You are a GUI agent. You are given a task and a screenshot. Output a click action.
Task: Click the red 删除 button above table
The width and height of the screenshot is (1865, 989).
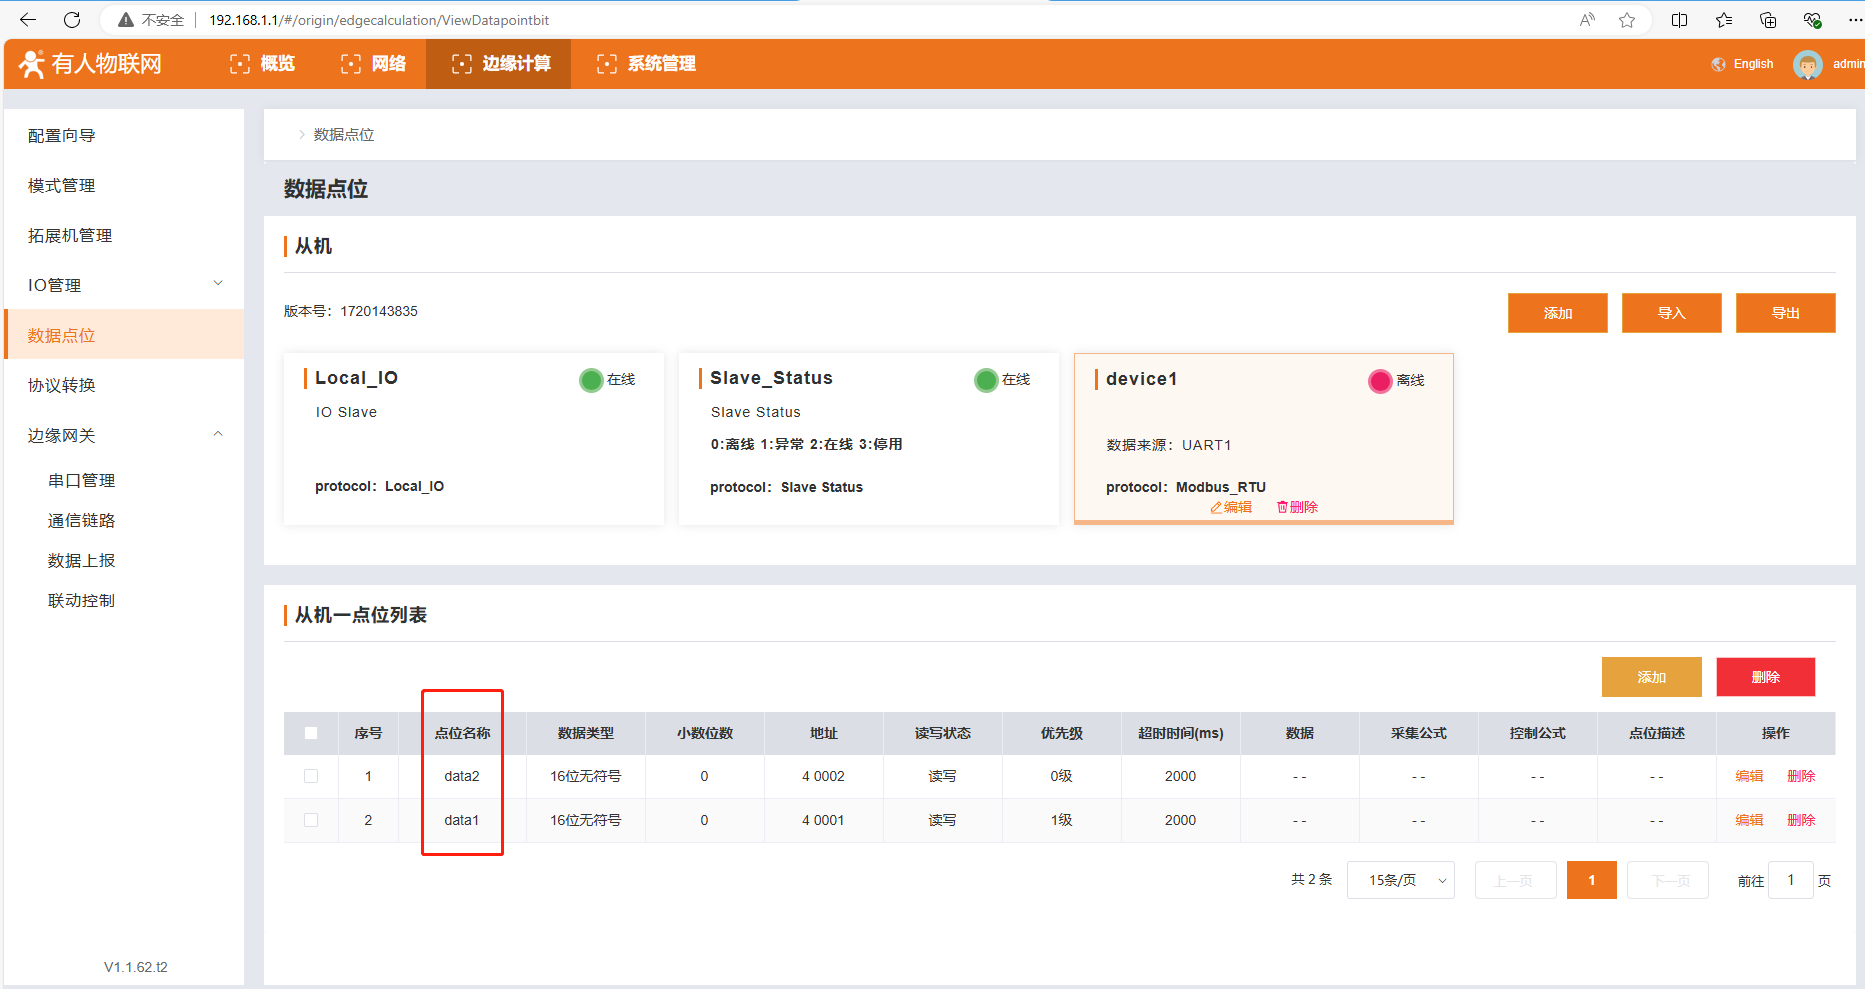1765,677
